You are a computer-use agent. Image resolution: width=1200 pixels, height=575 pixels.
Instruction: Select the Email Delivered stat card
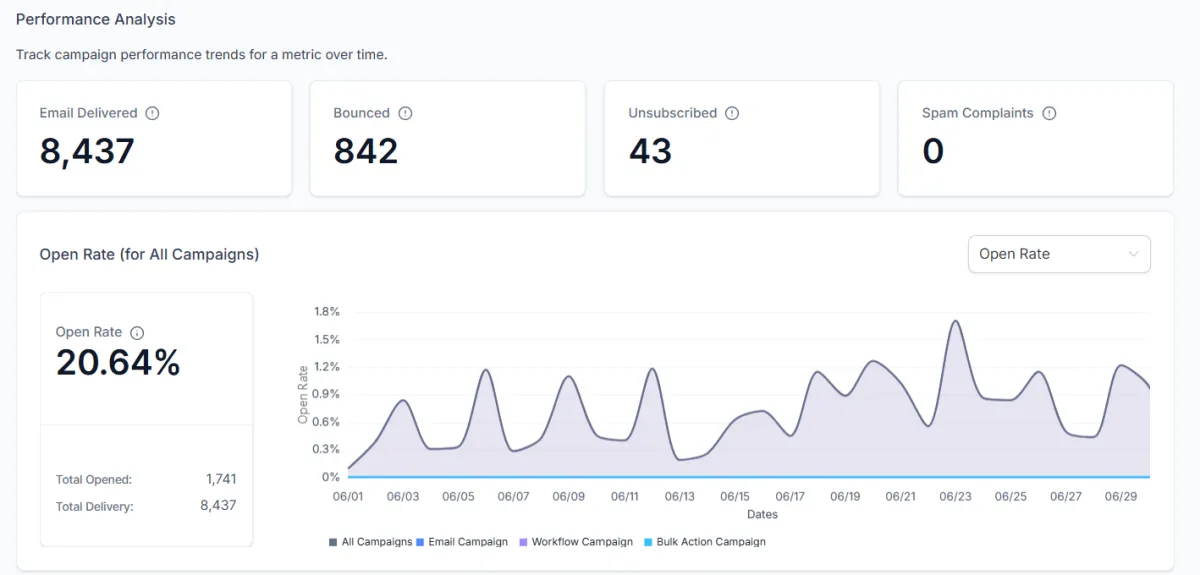154,138
